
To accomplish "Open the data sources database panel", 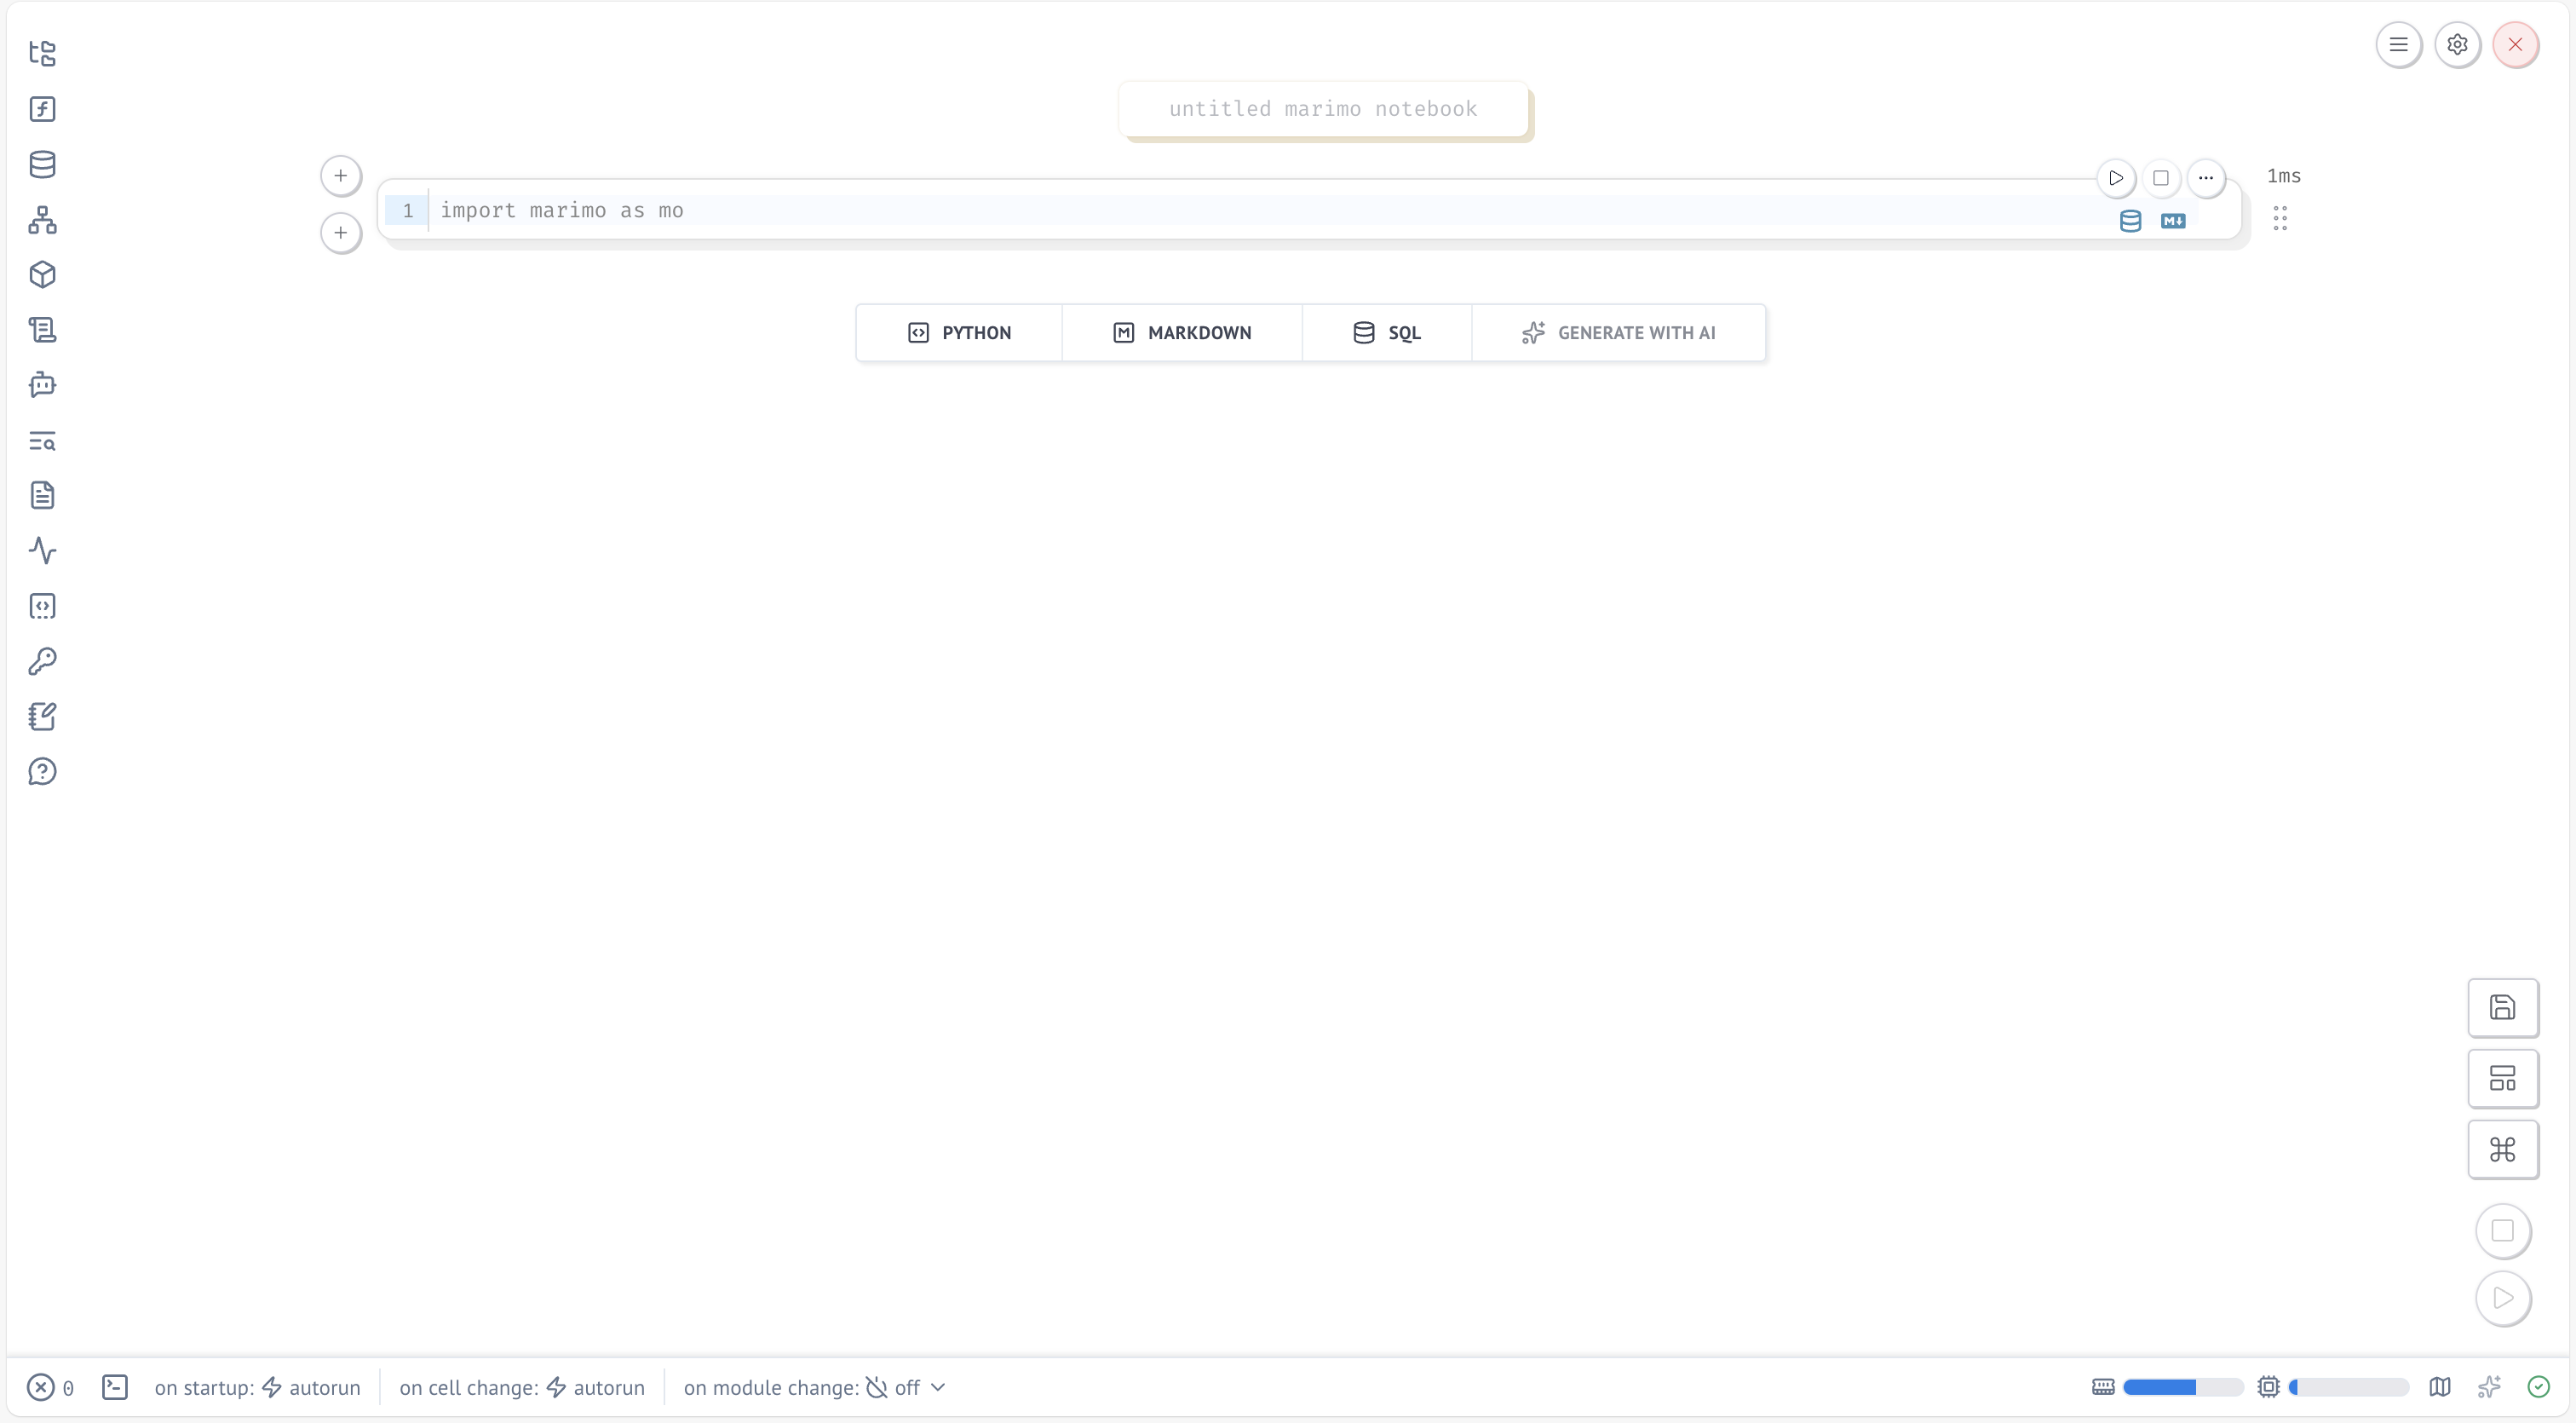I will [42, 164].
